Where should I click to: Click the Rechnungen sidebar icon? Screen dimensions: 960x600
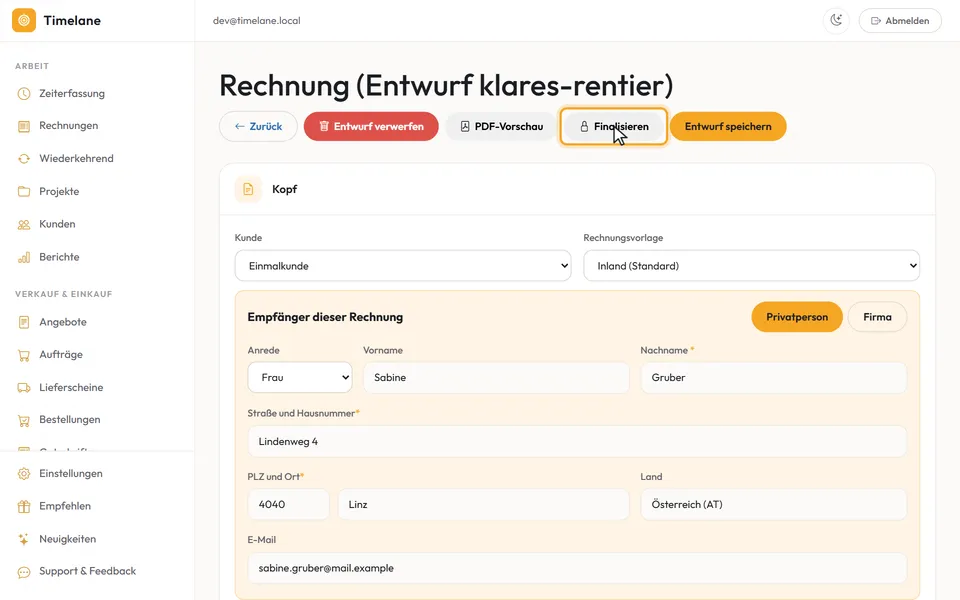tap(24, 126)
